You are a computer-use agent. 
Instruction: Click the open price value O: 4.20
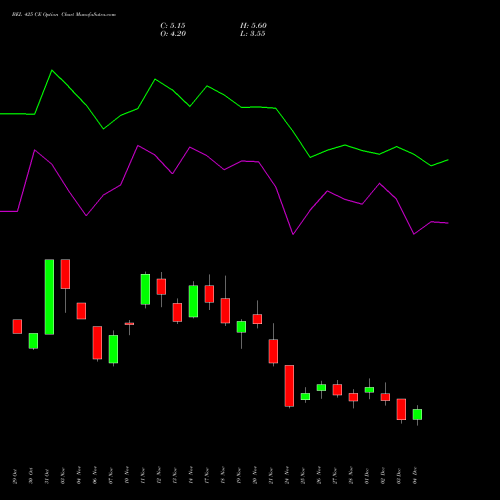click(x=173, y=34)
